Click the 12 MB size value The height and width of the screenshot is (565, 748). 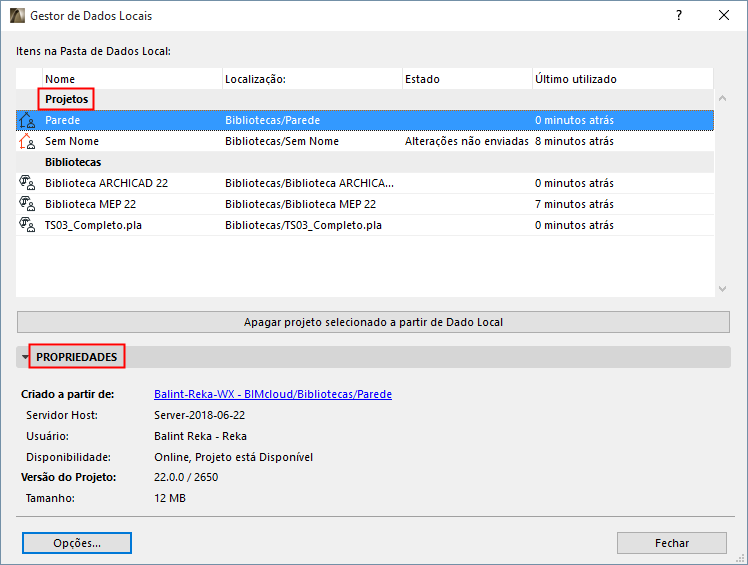[x=170, y=498]
